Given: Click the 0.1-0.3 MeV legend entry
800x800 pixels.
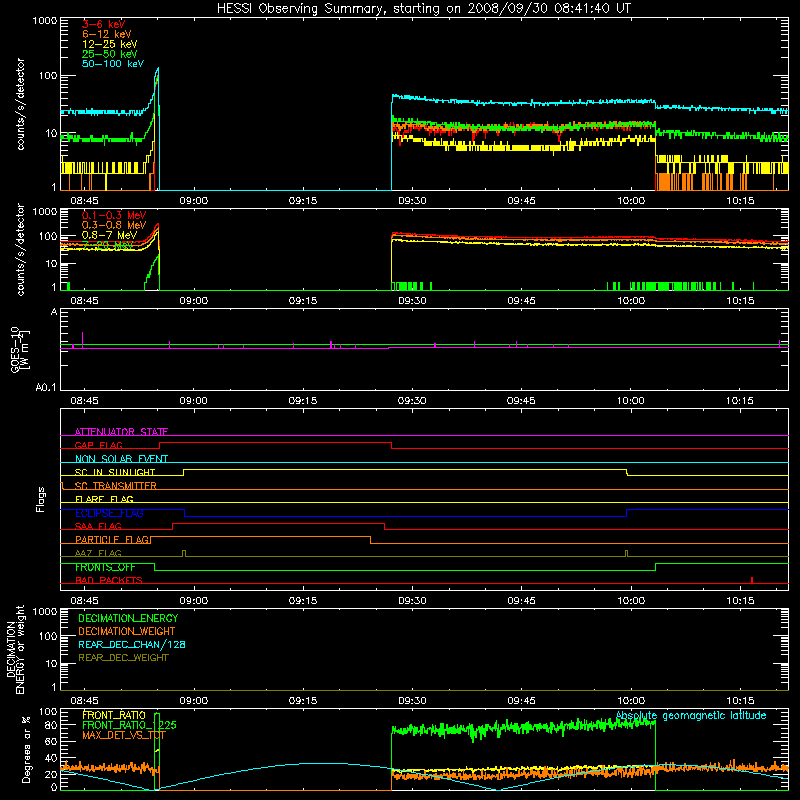Looking at the screenshot, I should [114, 215].
